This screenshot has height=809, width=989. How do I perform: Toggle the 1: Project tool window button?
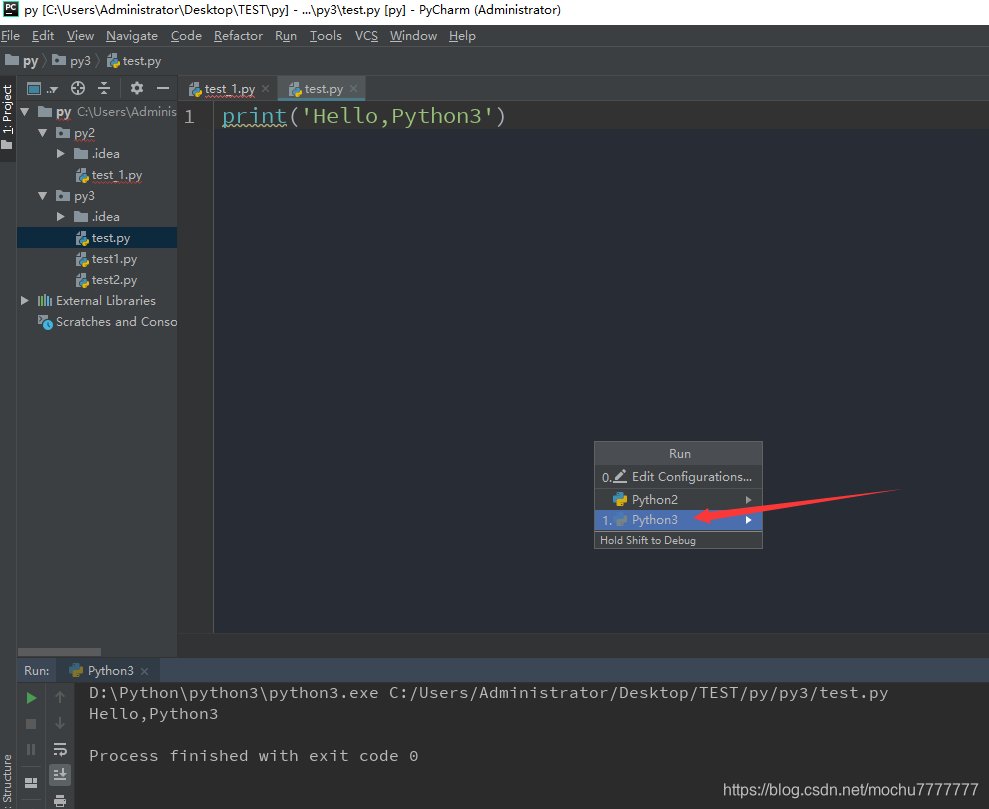coord(8,117)
